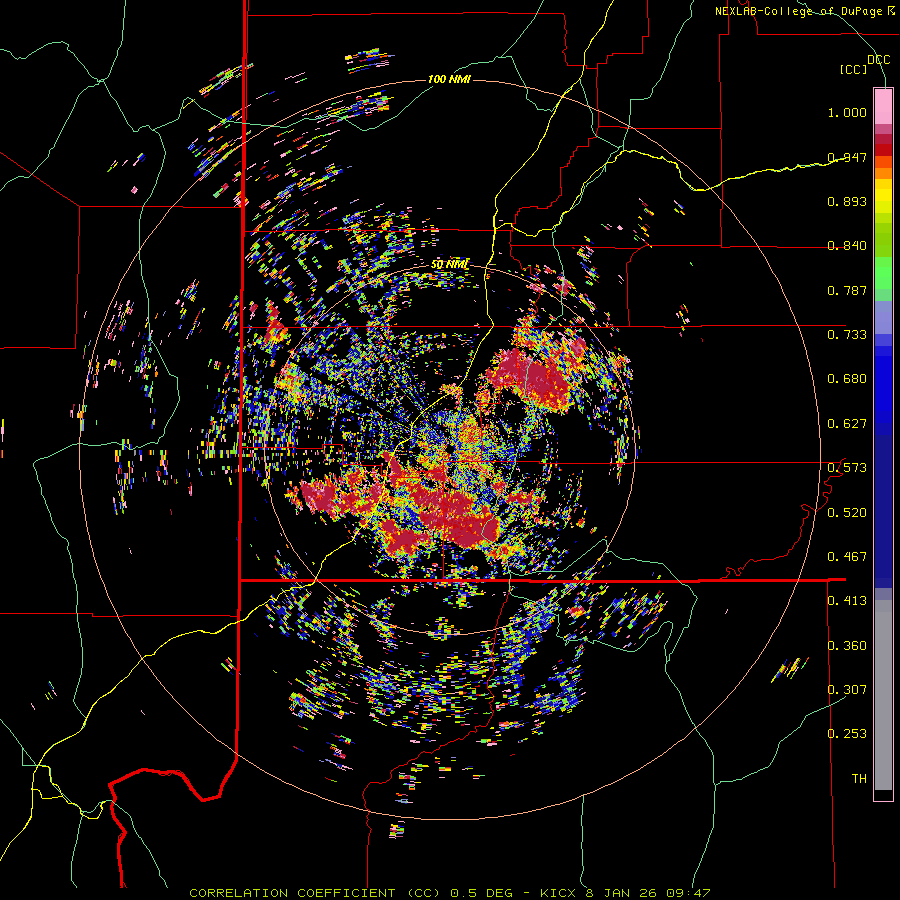Select the 0.573 scale value
Screen dimensions: 900x900
tap(847, 467)
